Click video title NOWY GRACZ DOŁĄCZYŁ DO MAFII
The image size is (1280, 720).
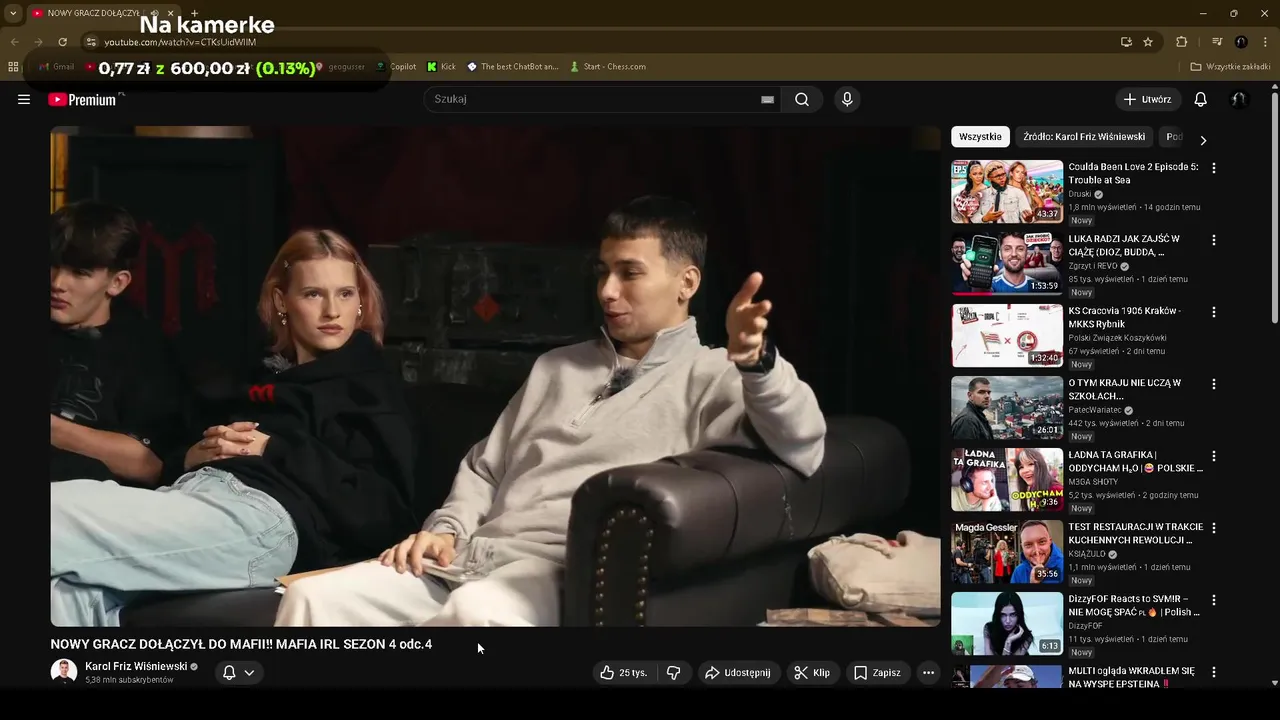tap(241, 644)
